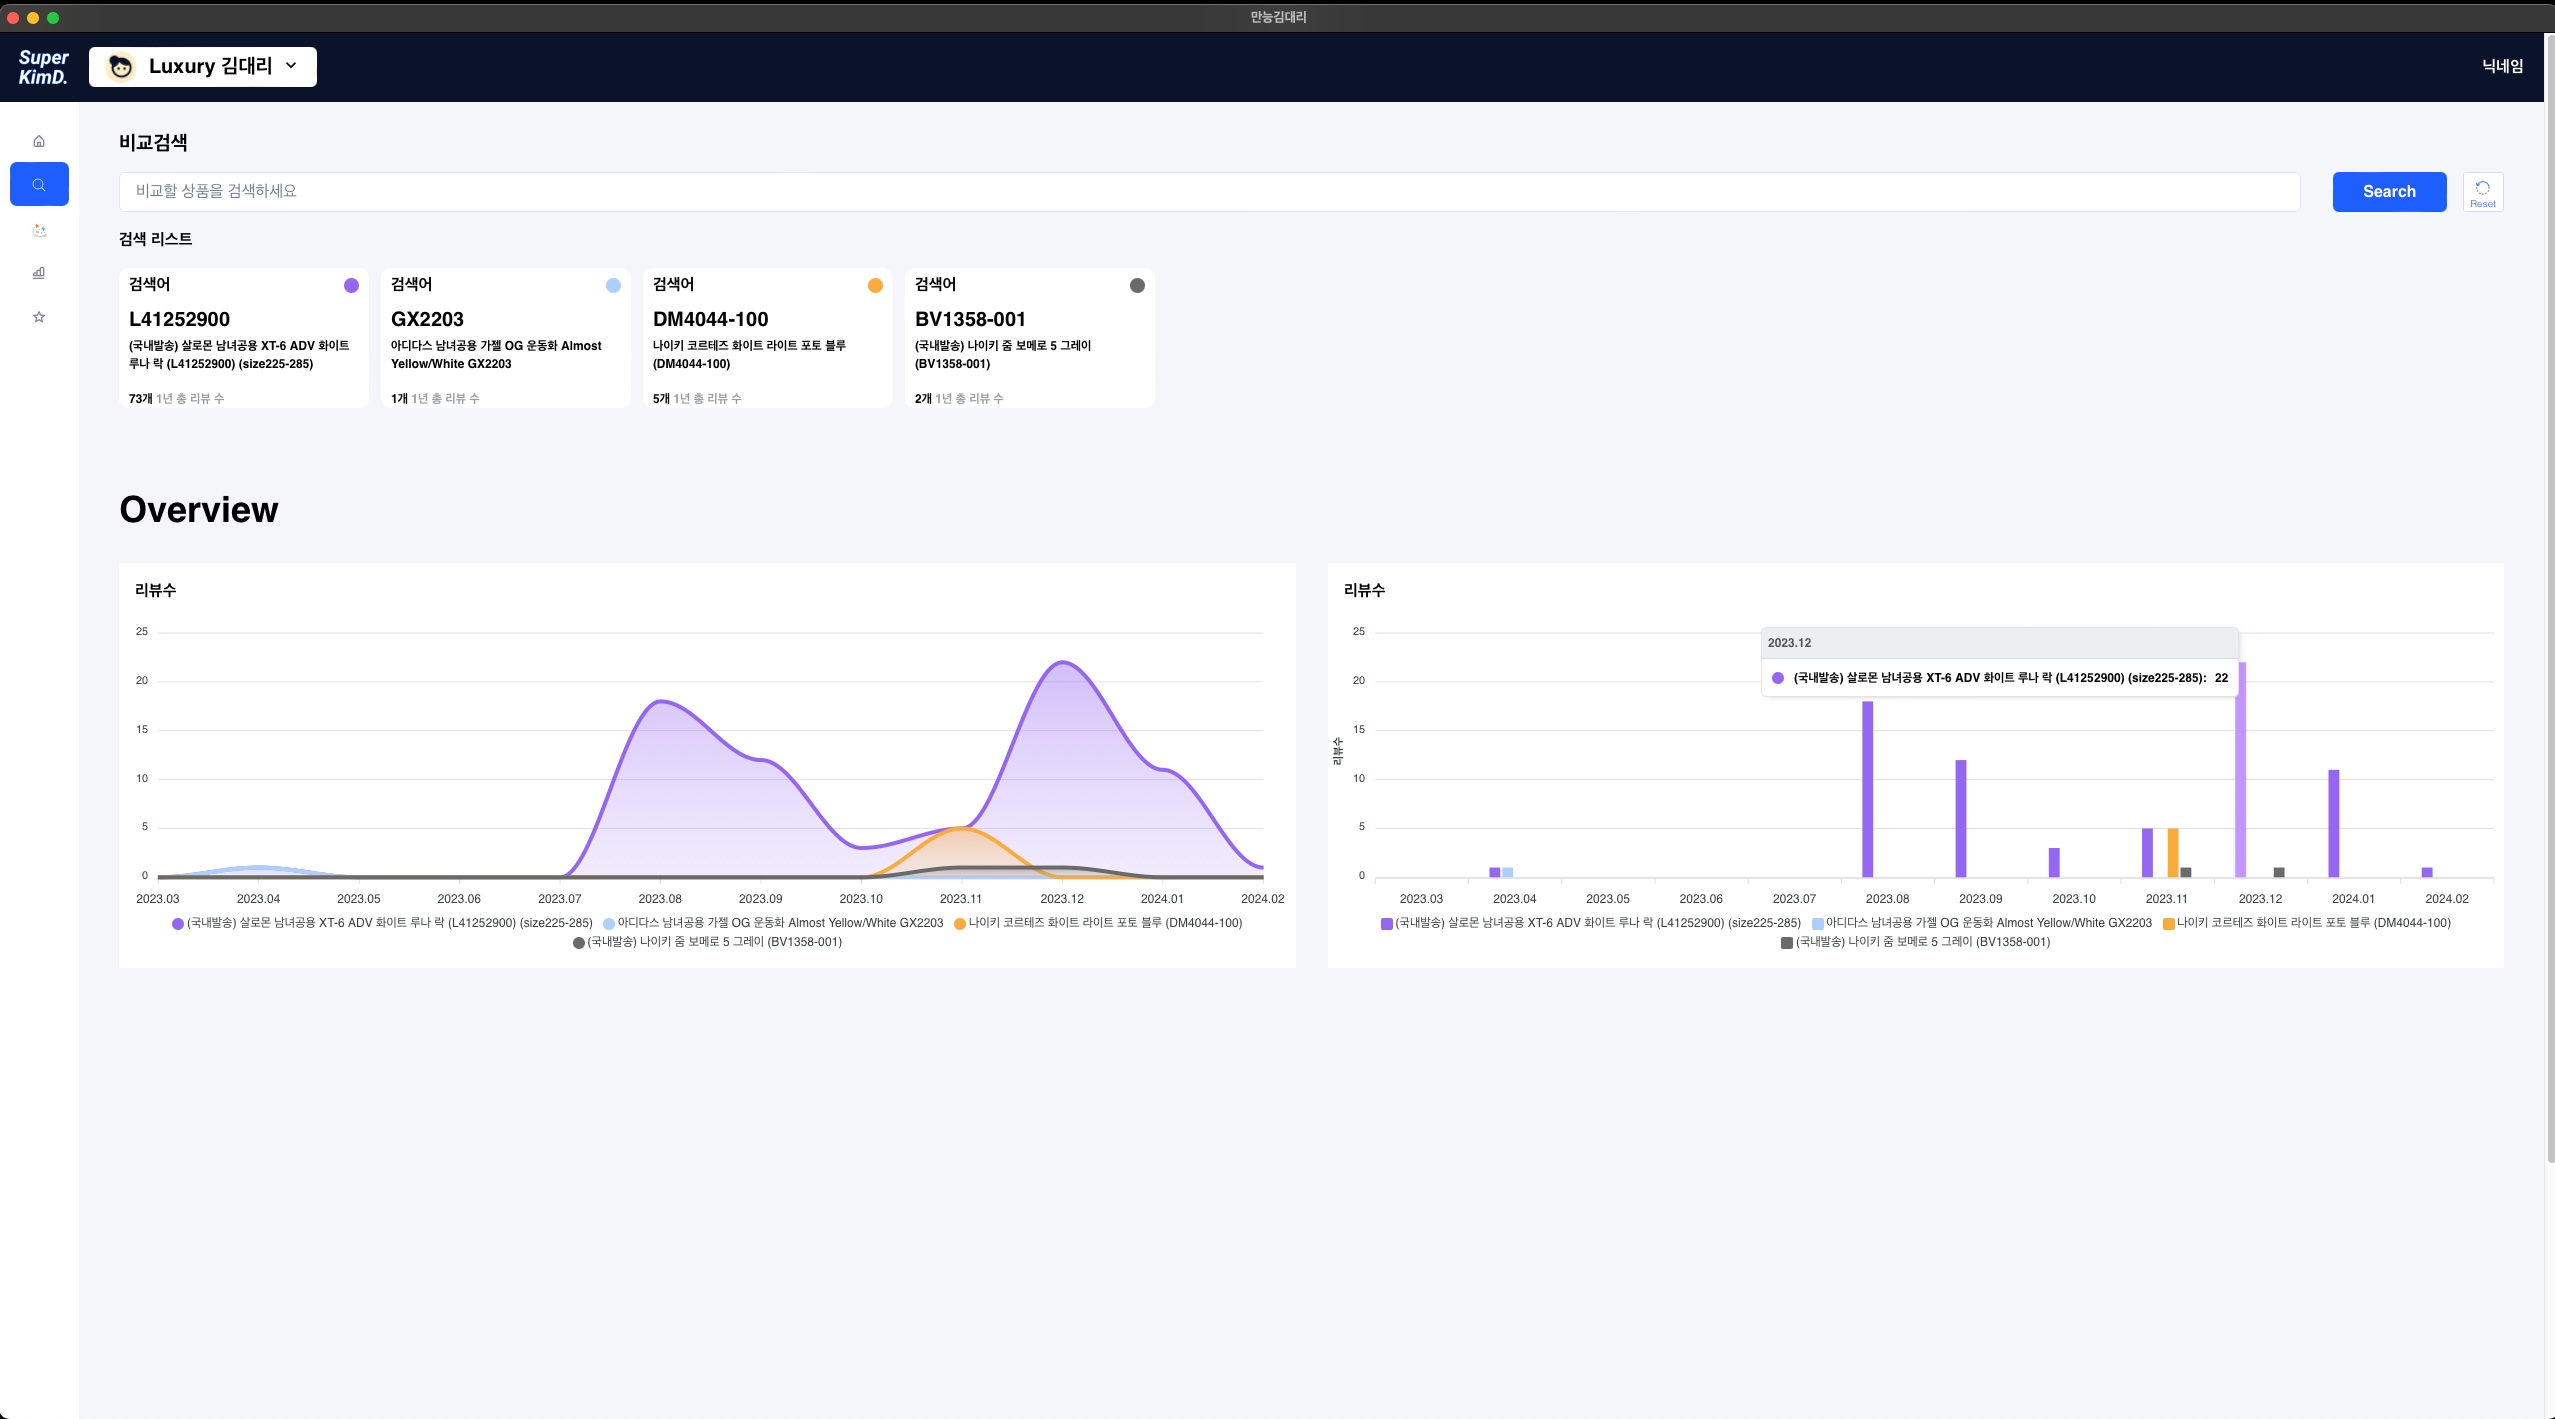Focus the 비교할 상품을 검색하세요 input field
This screenshot has width=2555, height=1419.
[1208, 191]
